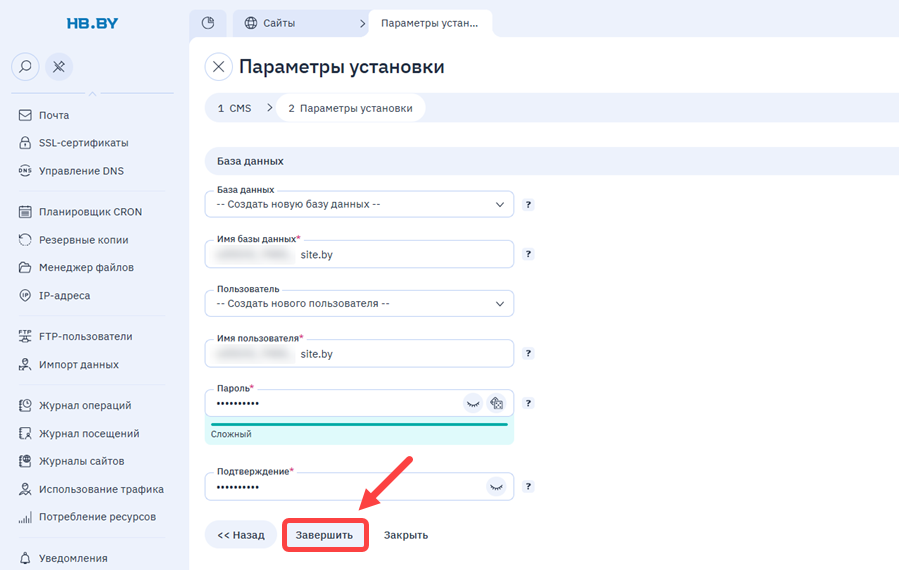Collapse sidebar section with small up chevron
This screenshot has width=900, height=570.
tap(92, 92)
